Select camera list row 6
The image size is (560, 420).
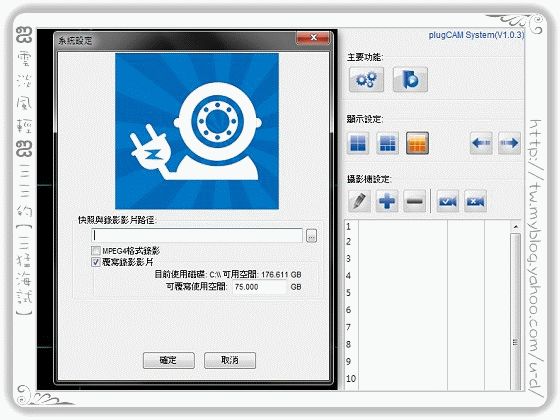[x=427, y=310]
